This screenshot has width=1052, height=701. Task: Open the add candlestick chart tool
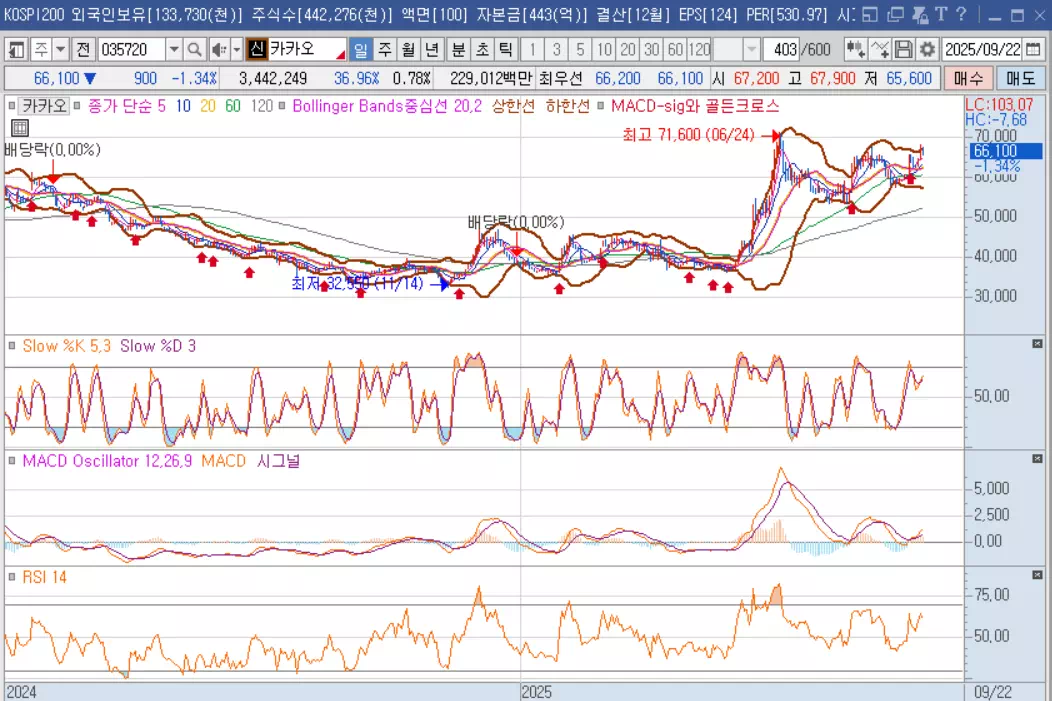855,50
